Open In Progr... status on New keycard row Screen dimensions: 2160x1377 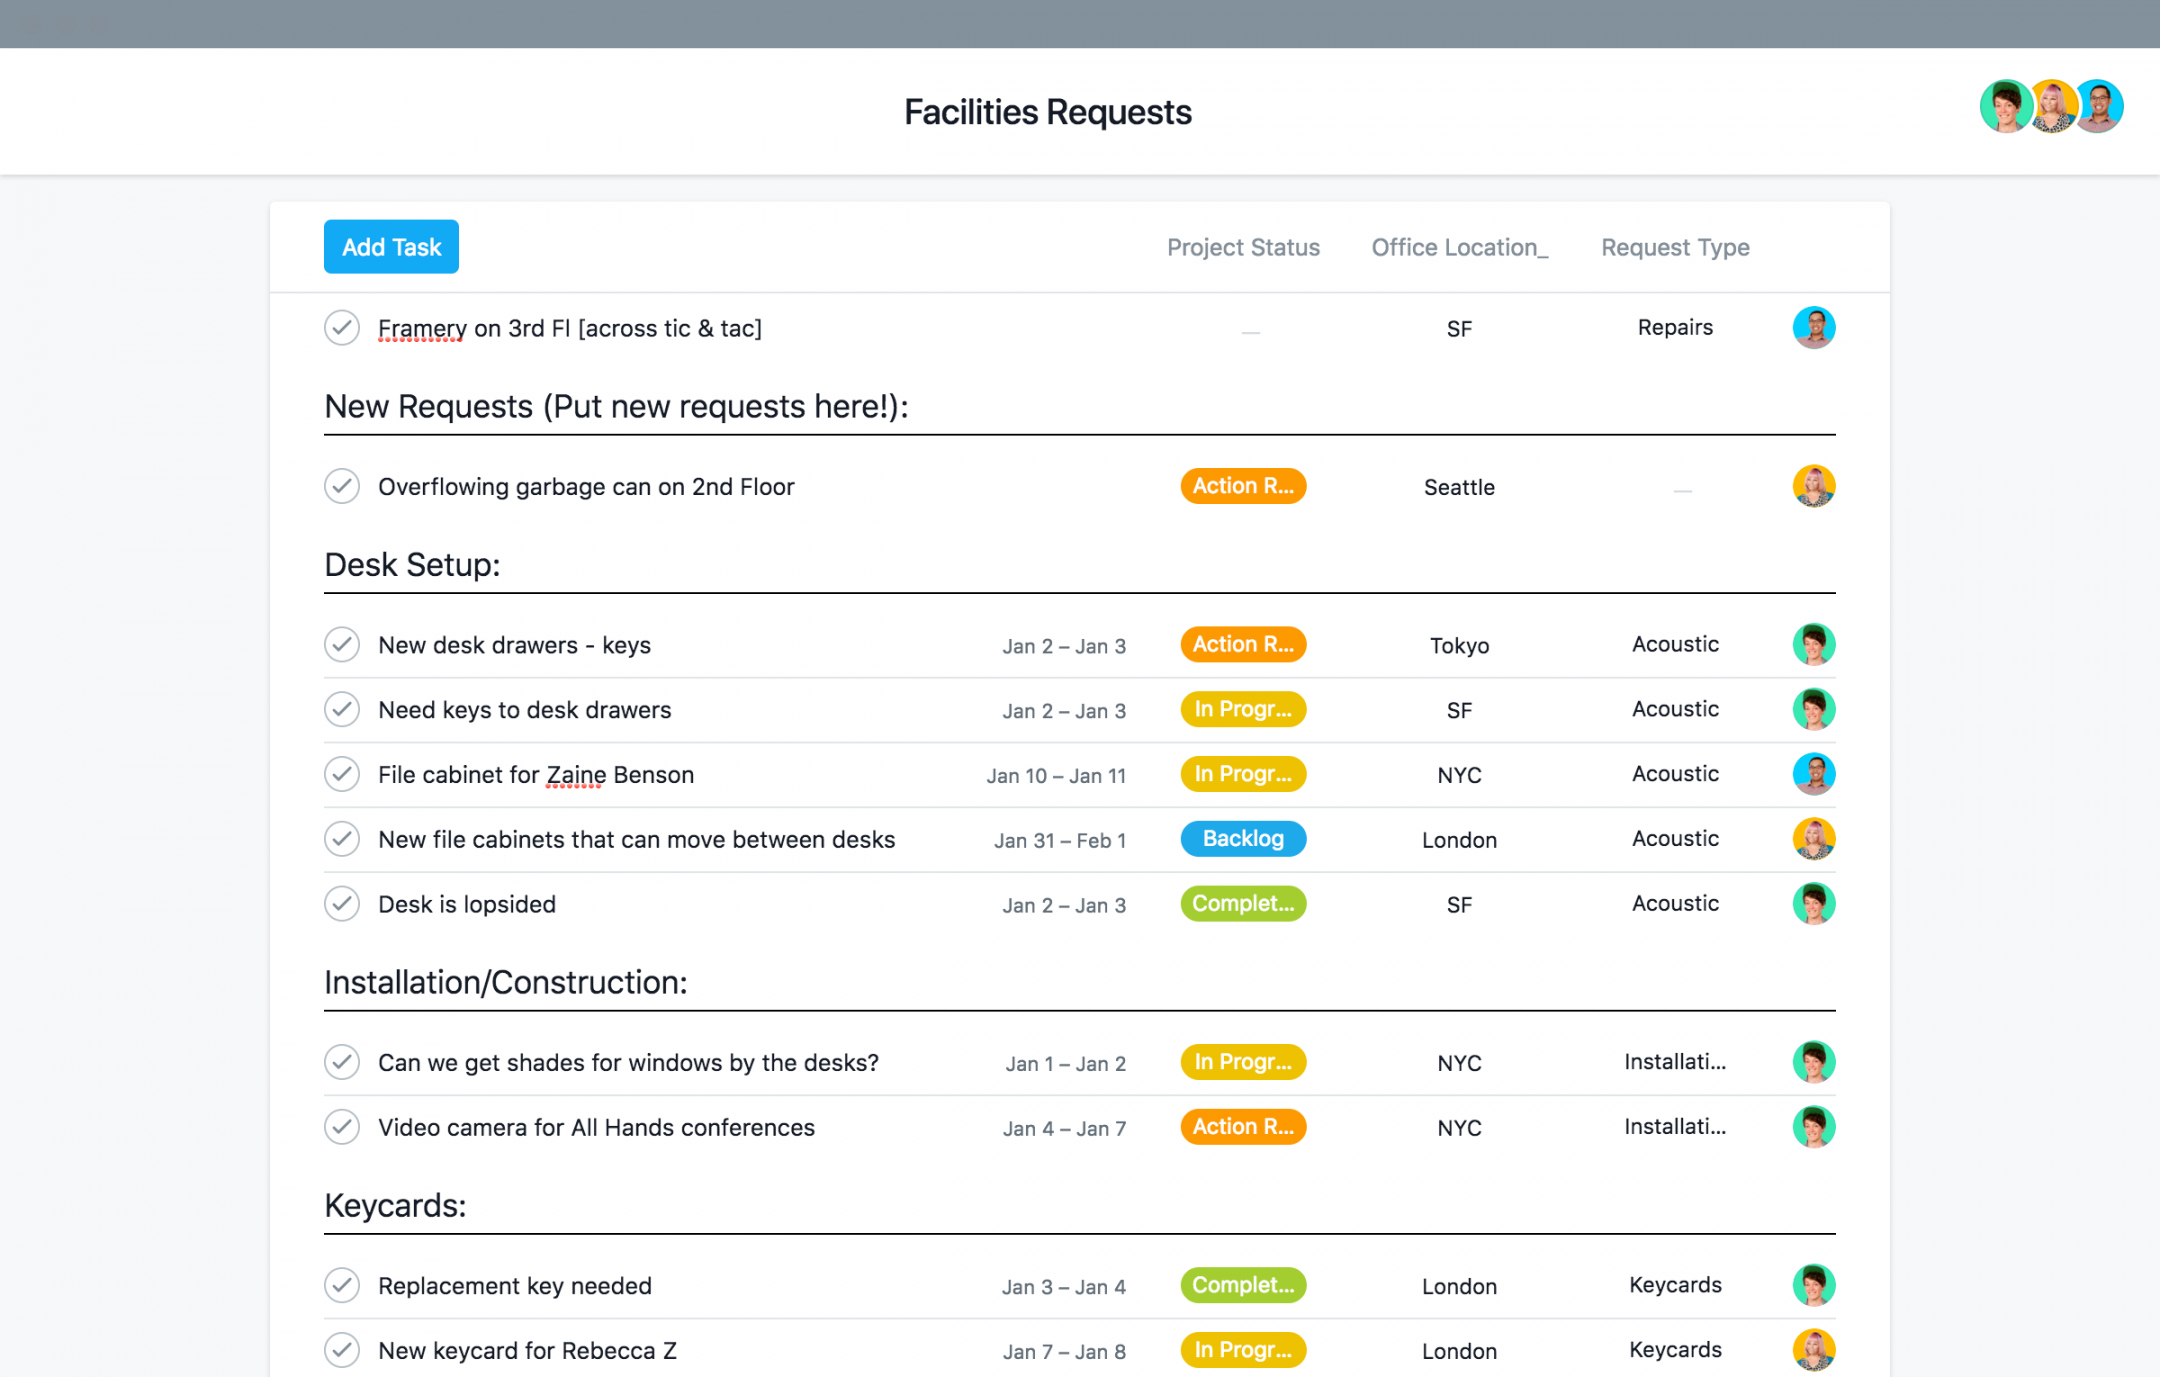(1243, 1350)
